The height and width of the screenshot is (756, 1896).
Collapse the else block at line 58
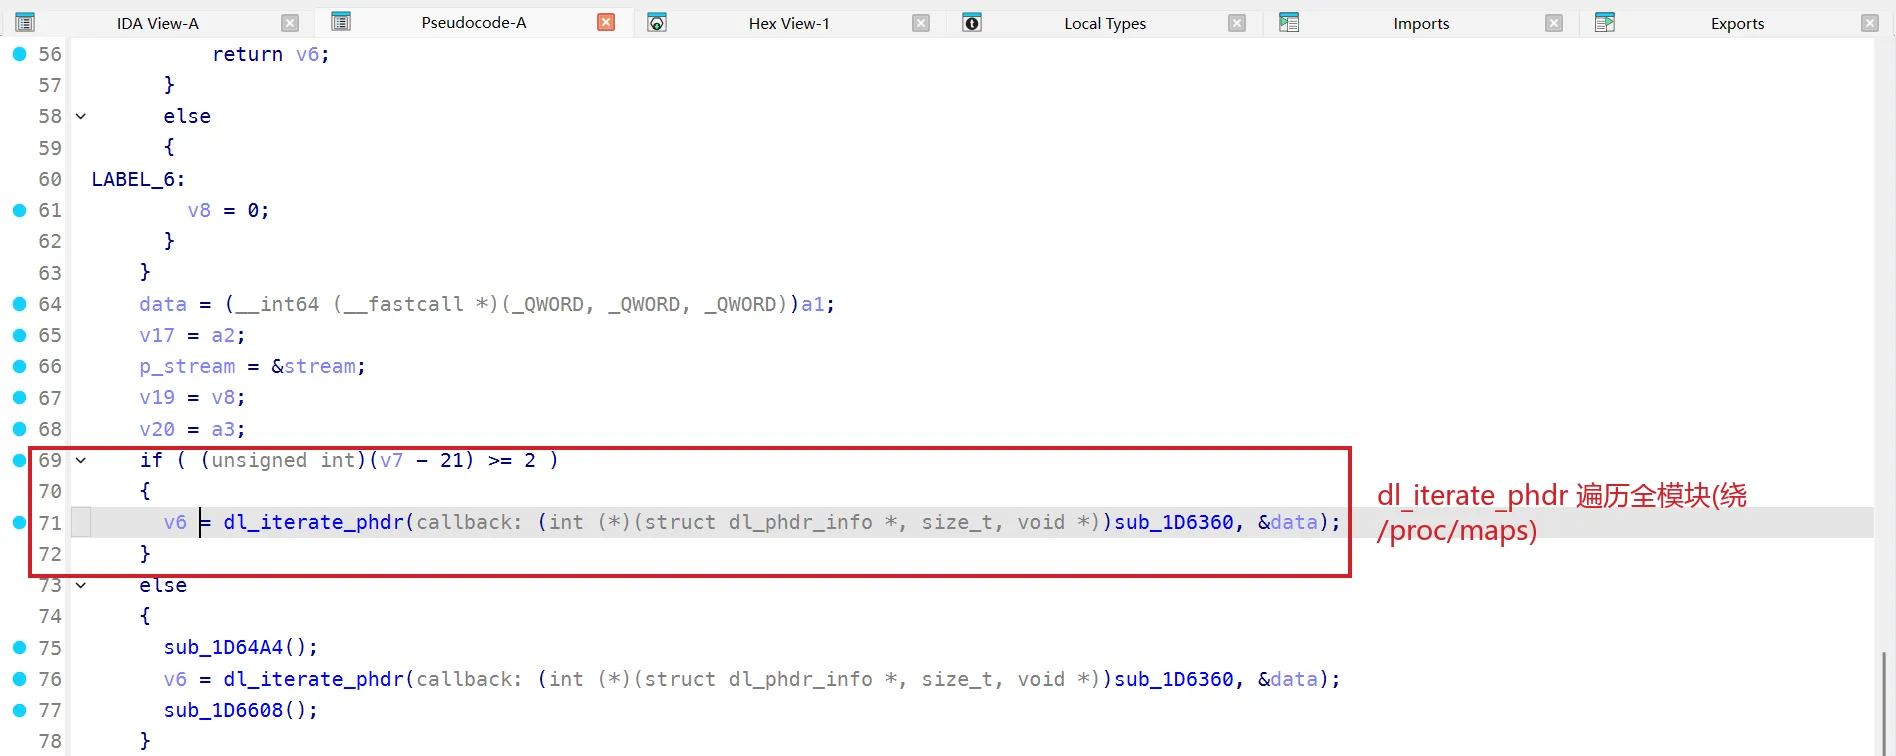tap(81, 116)
